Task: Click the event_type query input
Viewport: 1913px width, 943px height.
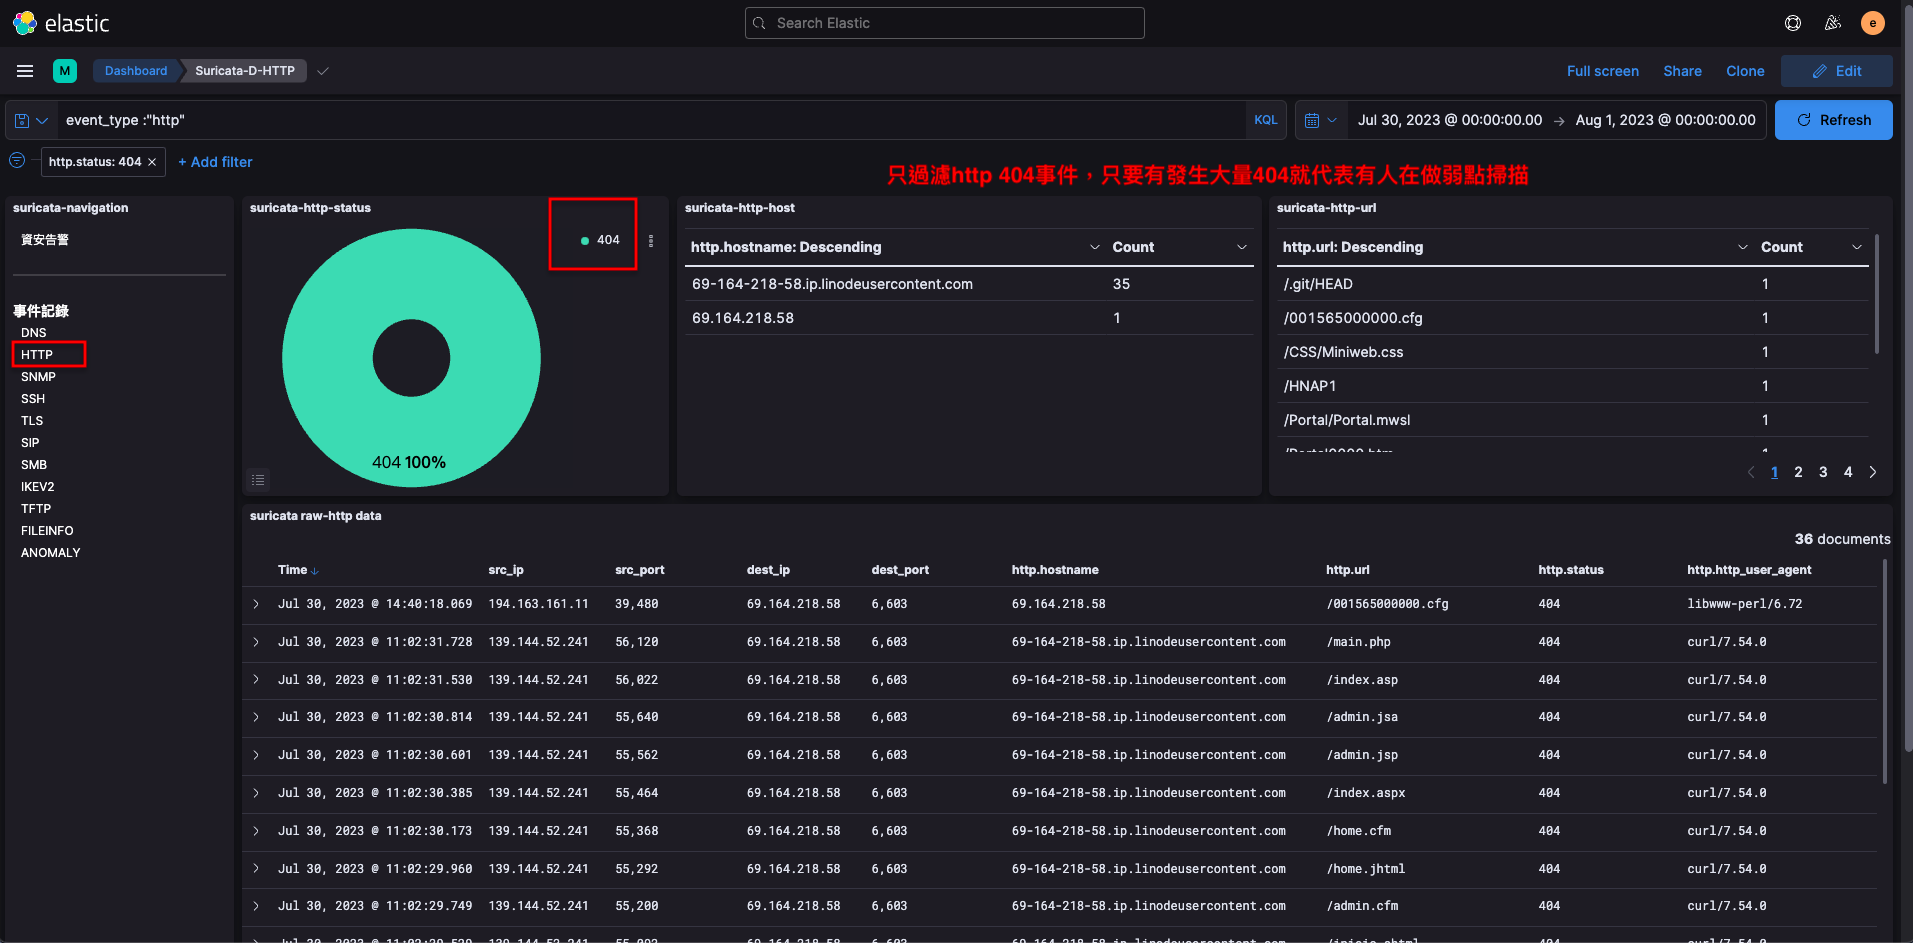Action: tap(650, 120)
